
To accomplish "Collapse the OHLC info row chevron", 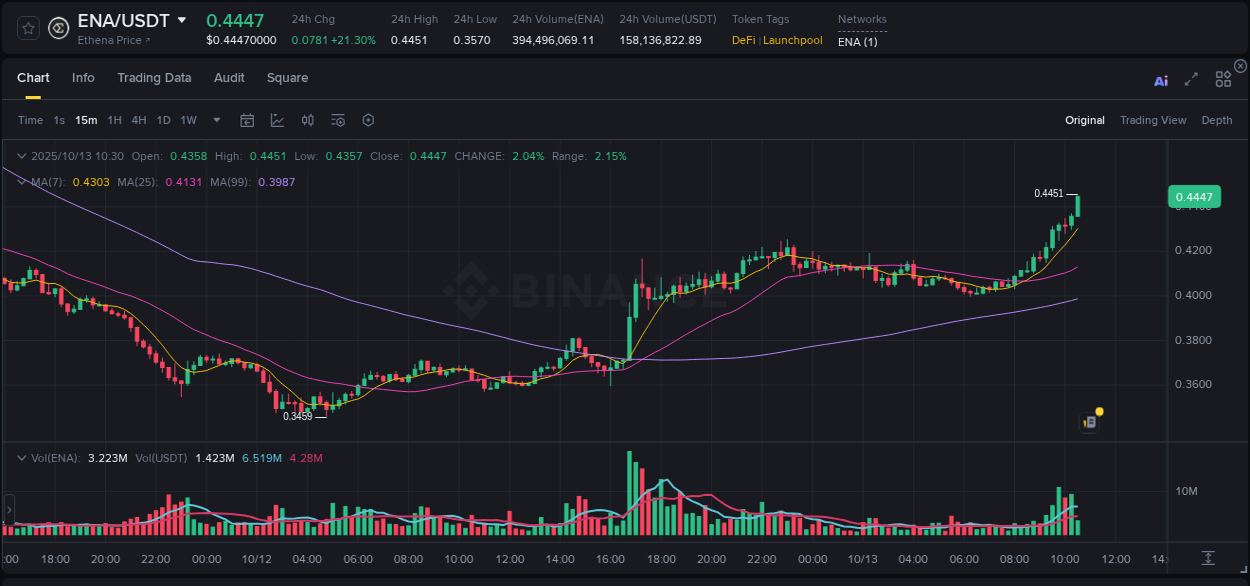I will click(x=21, y=156).
